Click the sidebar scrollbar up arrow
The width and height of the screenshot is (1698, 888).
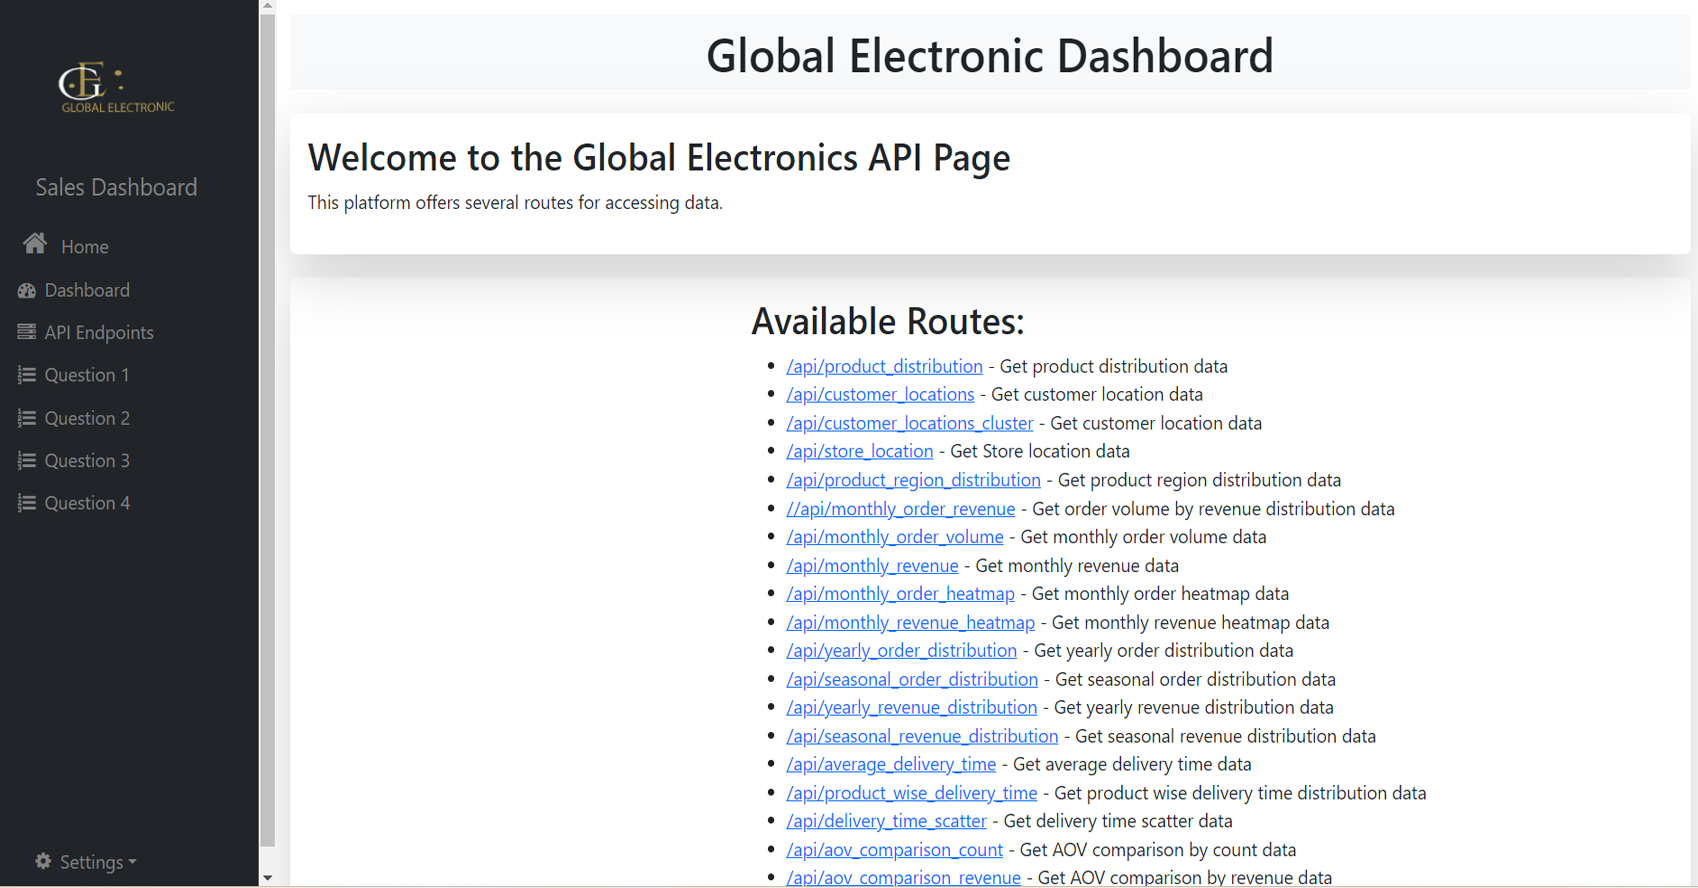267,7
